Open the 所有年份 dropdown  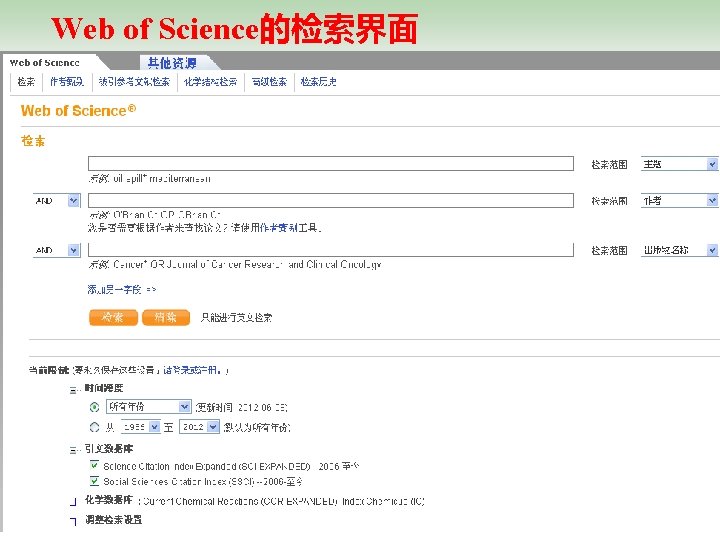tap(148, 407)
